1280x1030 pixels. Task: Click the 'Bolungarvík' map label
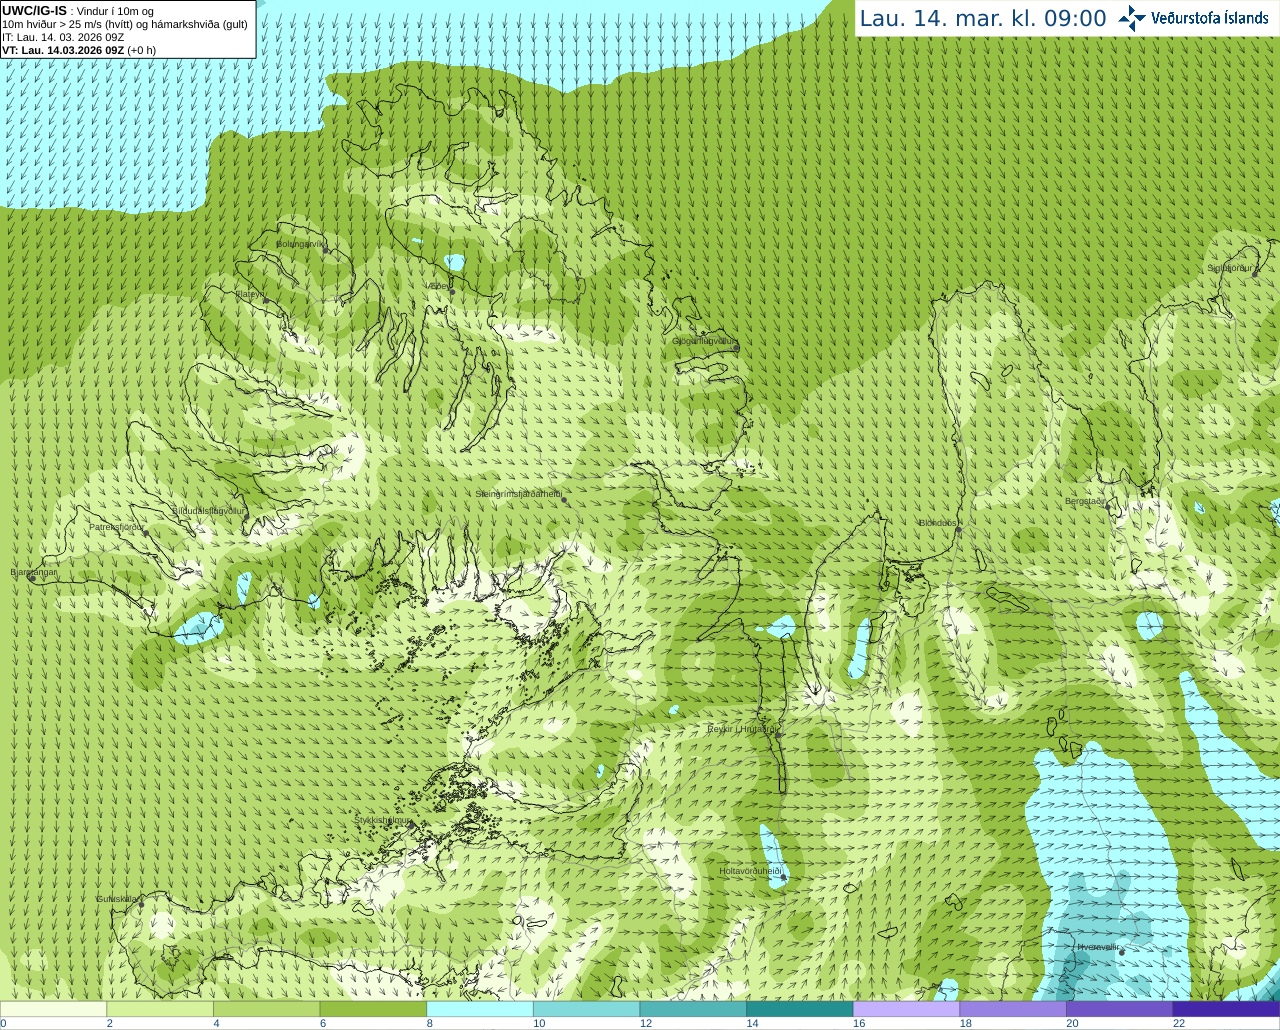pos(301,244)
